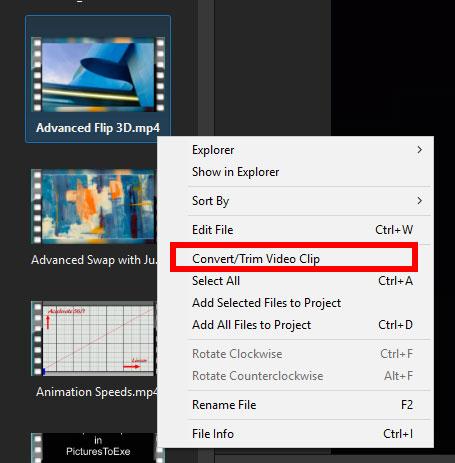Click Add All Files to Project
455x463 pixels.
pyautogui.click(x=295, y=325)
